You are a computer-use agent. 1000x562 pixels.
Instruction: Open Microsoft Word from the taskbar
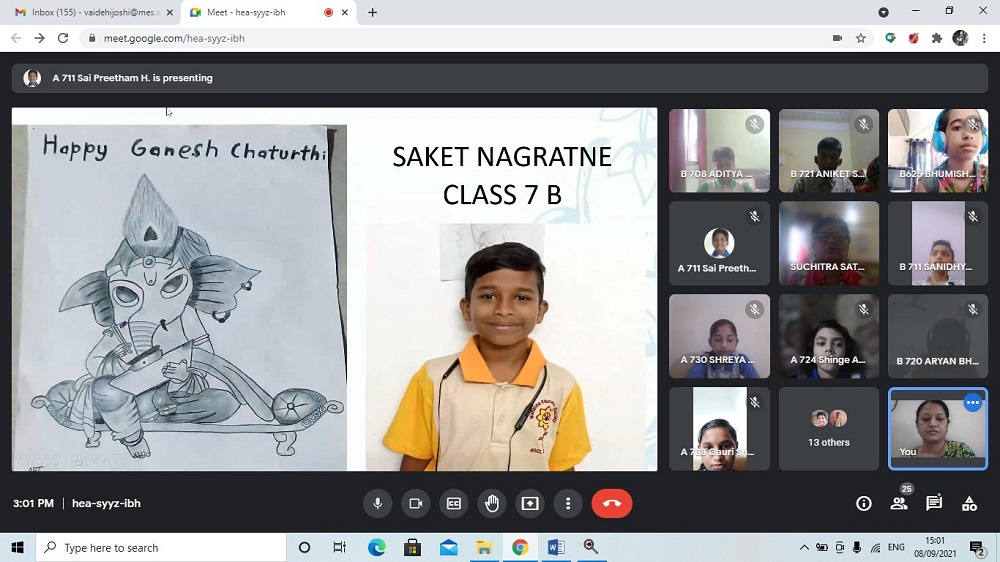pyautogui.click(x=555, y=547)
